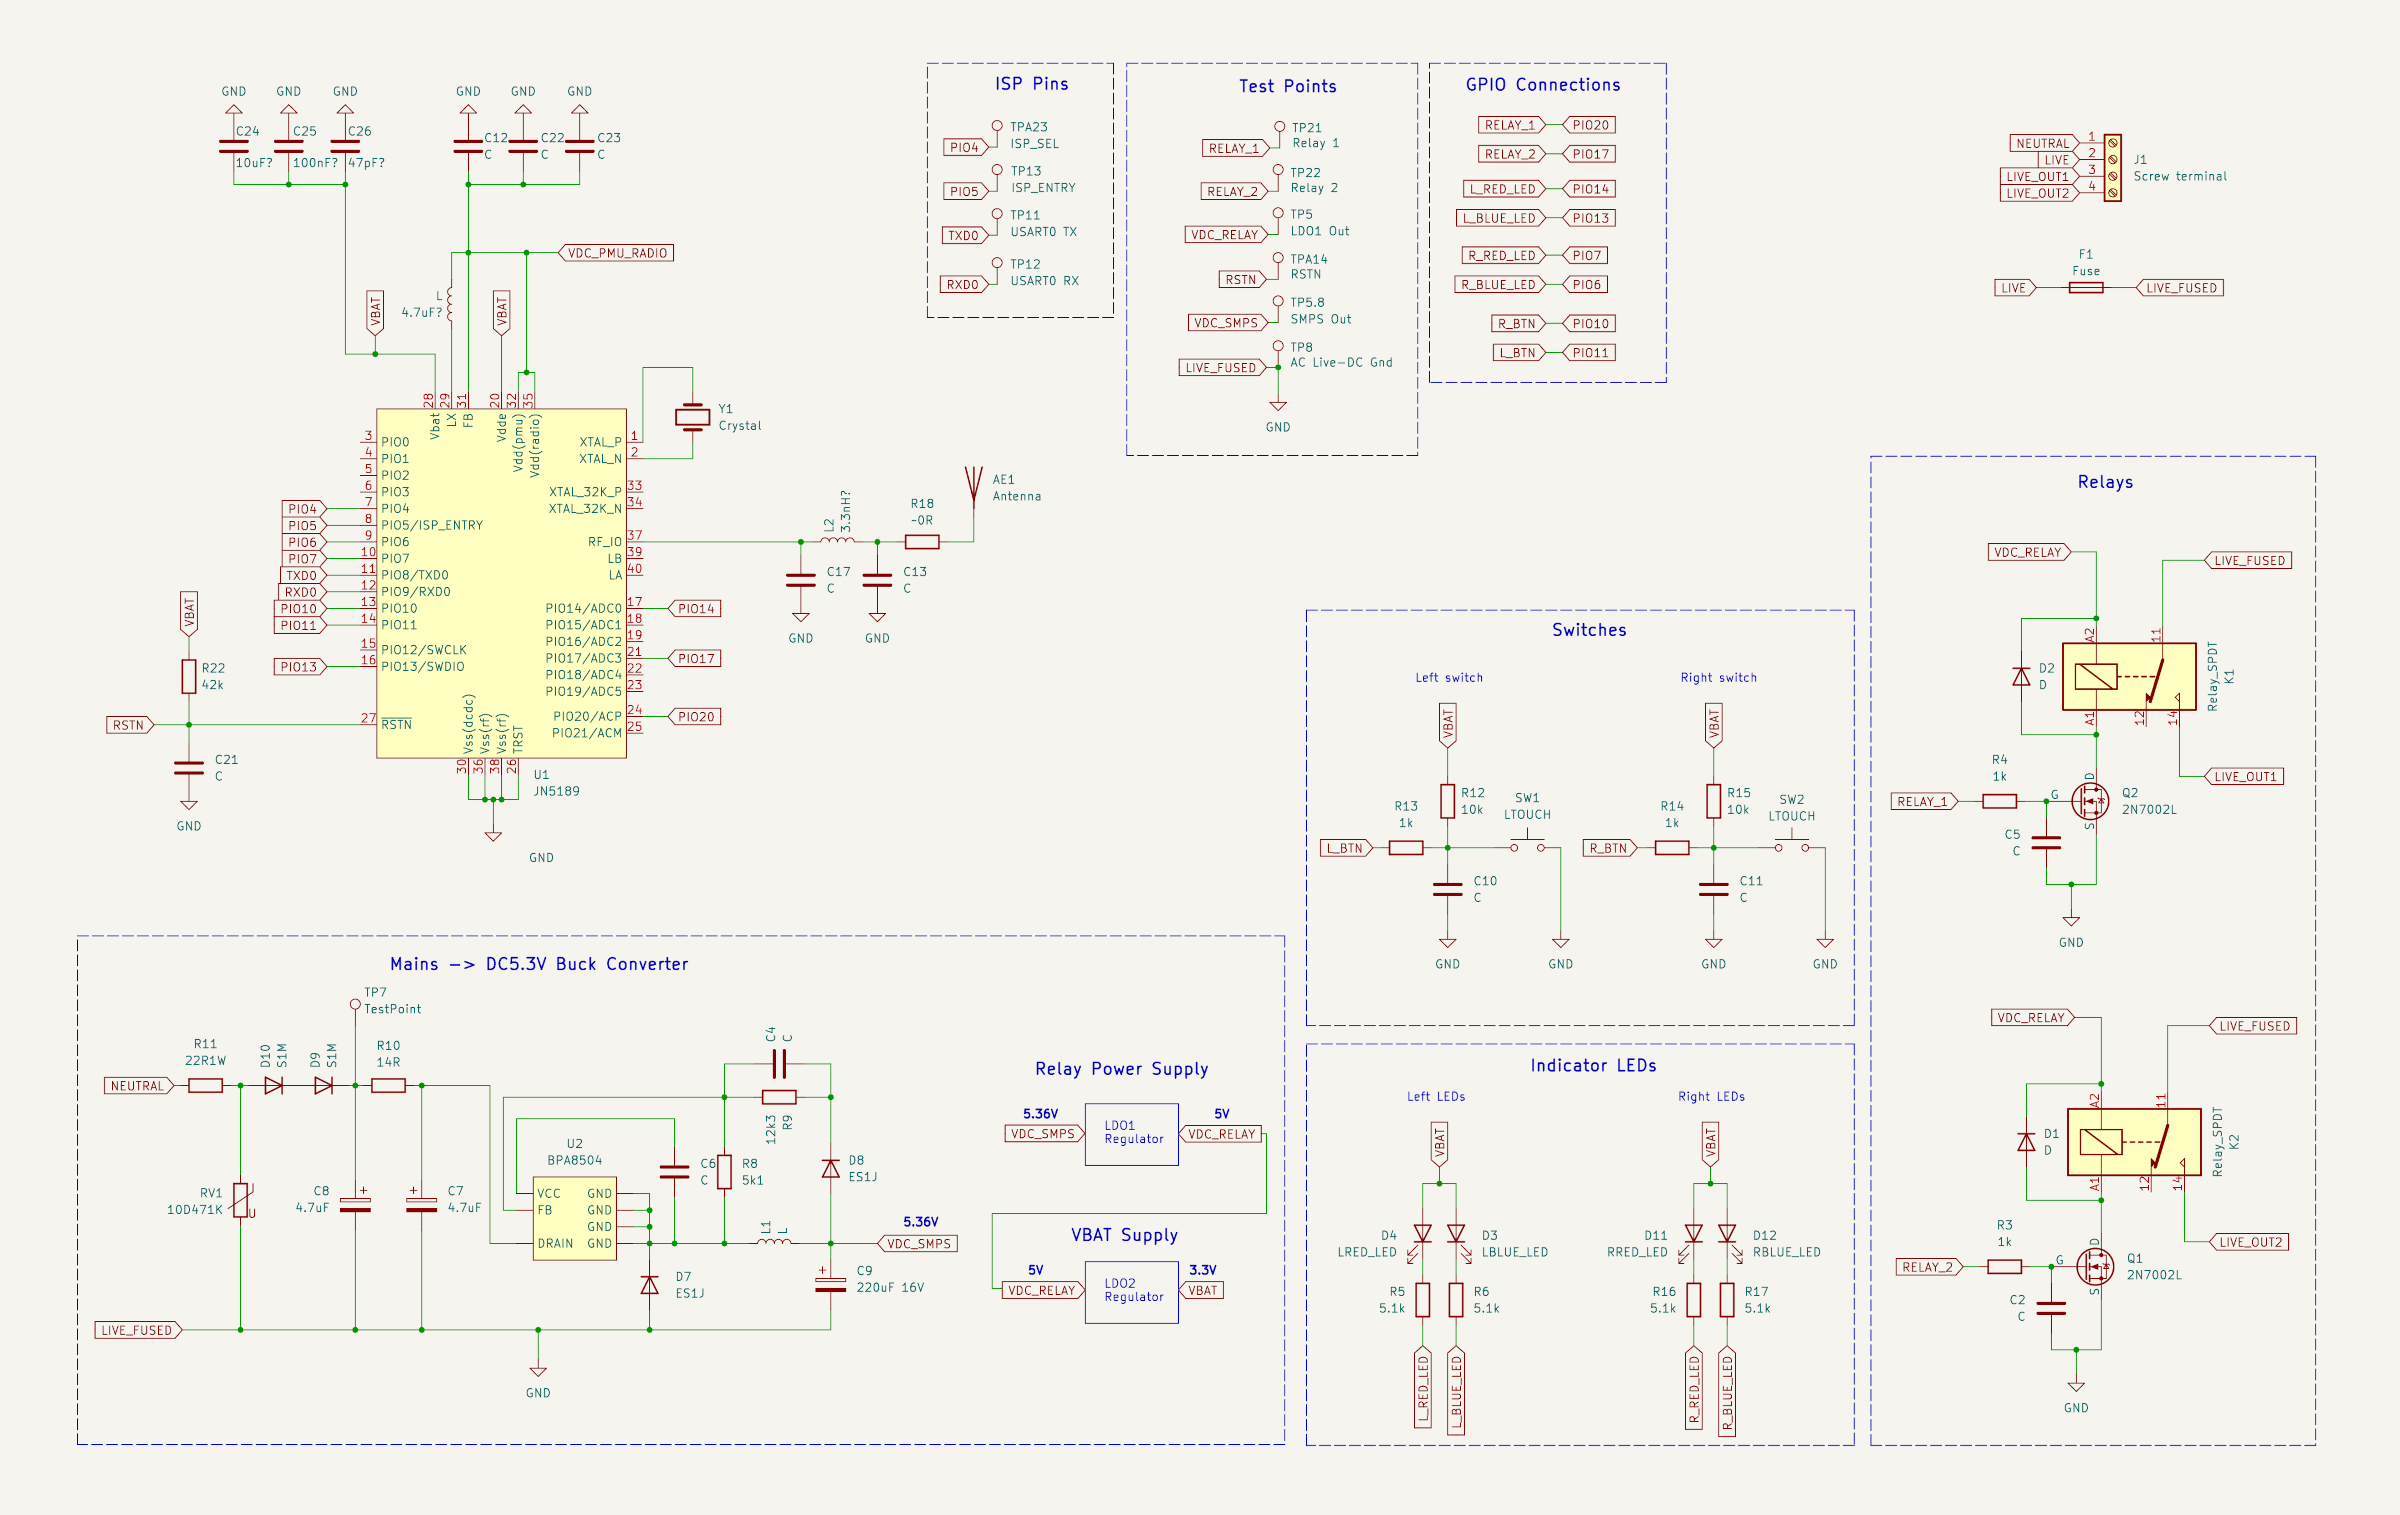Click the Q2 2N7002L MOSFET symbol
2400x1515 pixels.
[2089, 800]
